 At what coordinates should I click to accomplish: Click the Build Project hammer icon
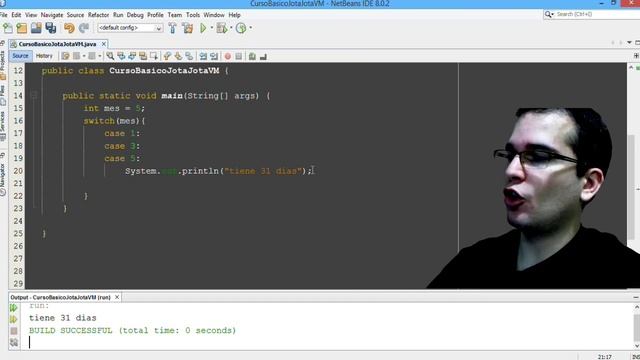click(173, 28)
